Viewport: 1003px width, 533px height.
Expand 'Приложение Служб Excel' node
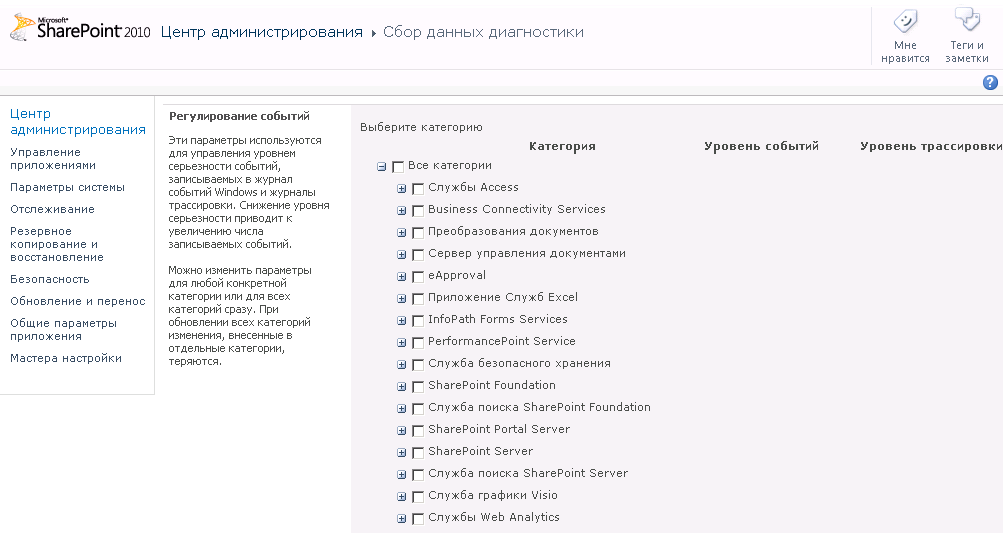point(402,299)
